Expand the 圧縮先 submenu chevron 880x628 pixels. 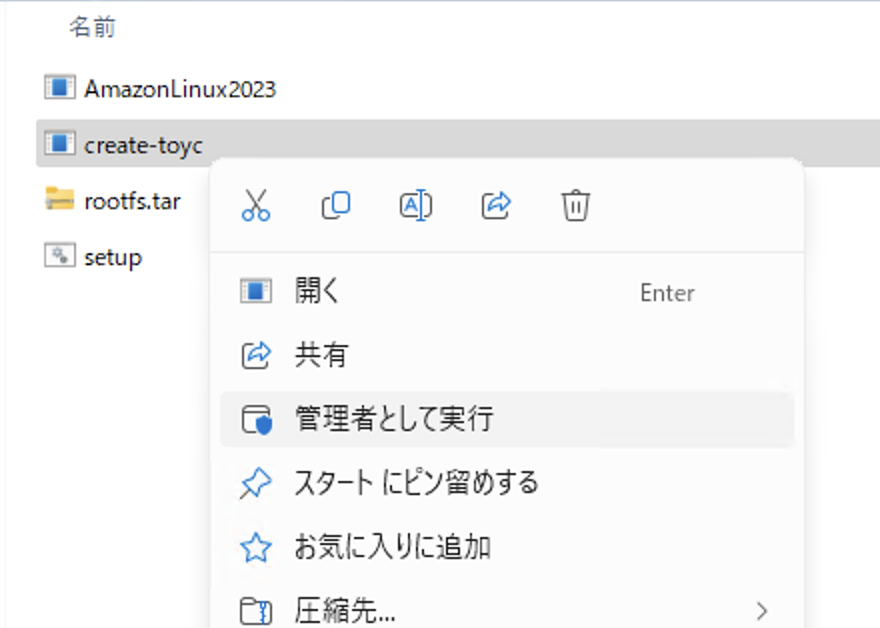pos(762,609)
